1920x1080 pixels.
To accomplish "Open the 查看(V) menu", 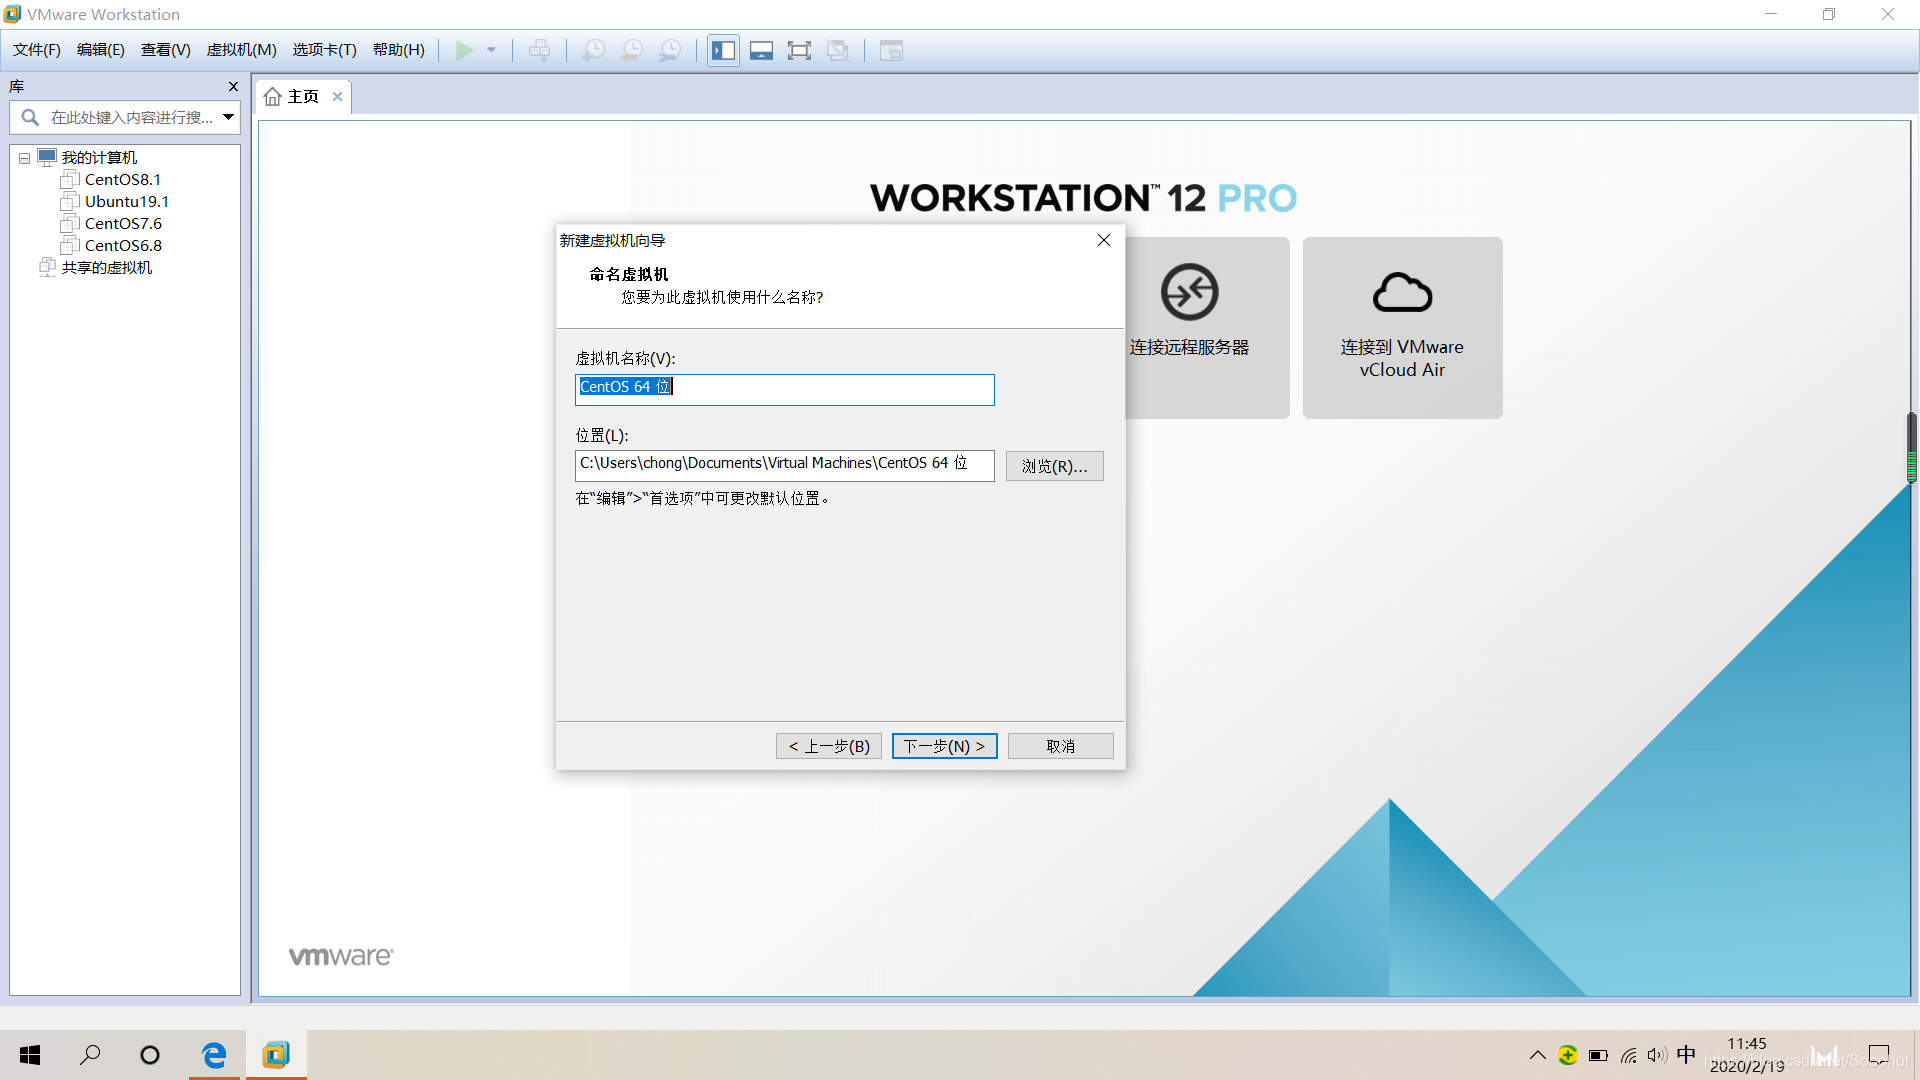I will [x=166, y=50].
